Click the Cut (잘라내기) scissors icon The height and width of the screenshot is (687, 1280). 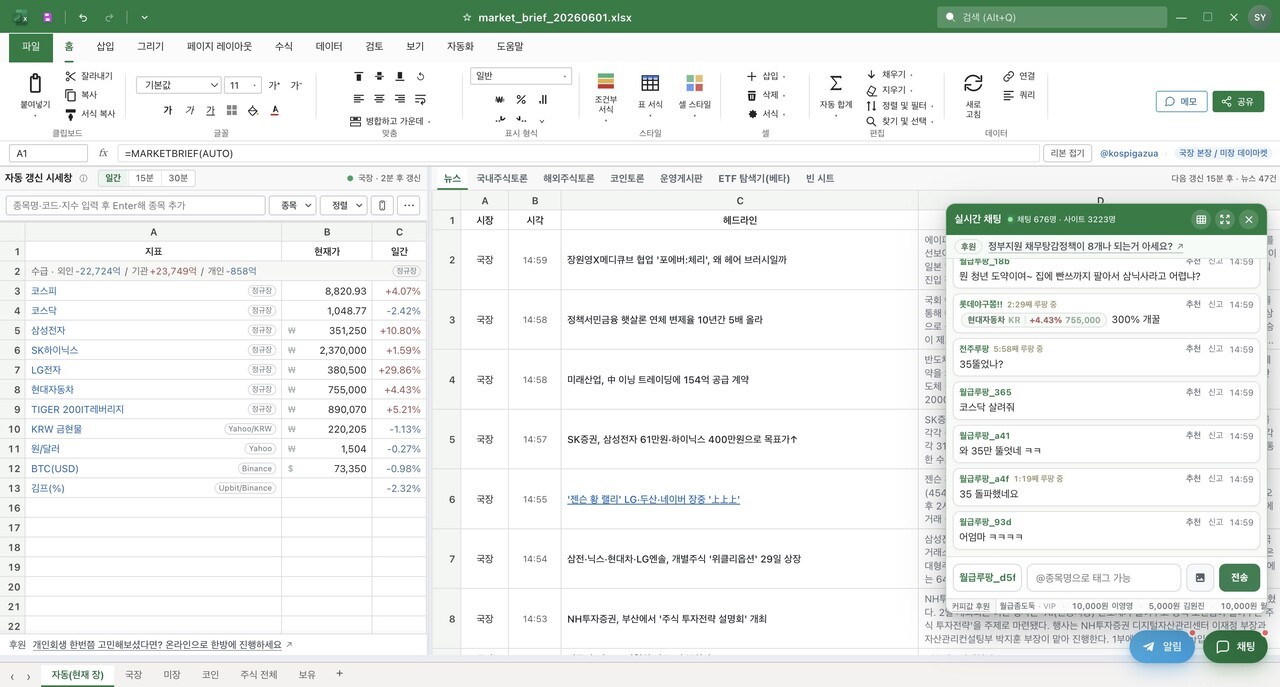70,76
